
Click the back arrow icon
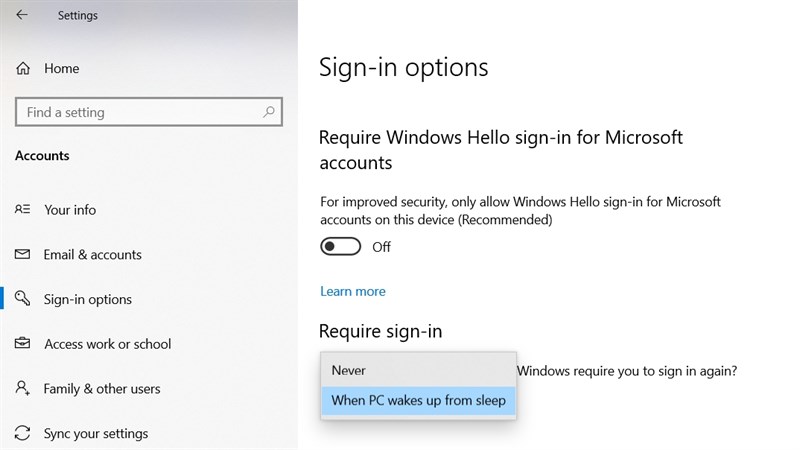(x=22, y=15)
